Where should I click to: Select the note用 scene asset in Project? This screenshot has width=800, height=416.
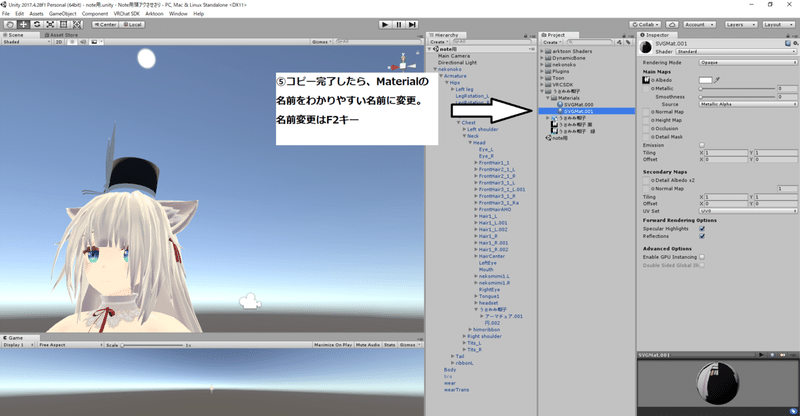tap(556, 138)
